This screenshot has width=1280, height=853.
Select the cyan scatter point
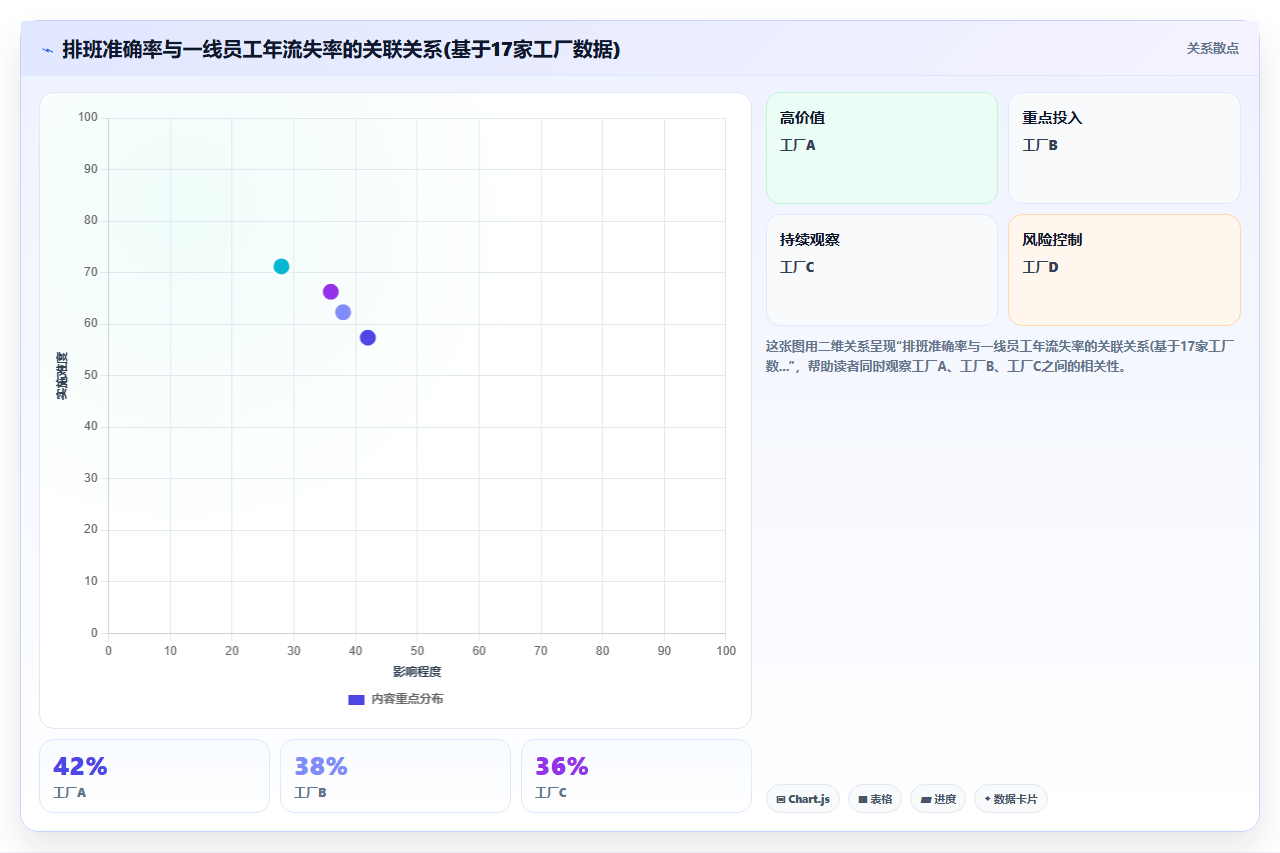click(x=281, y=266)
